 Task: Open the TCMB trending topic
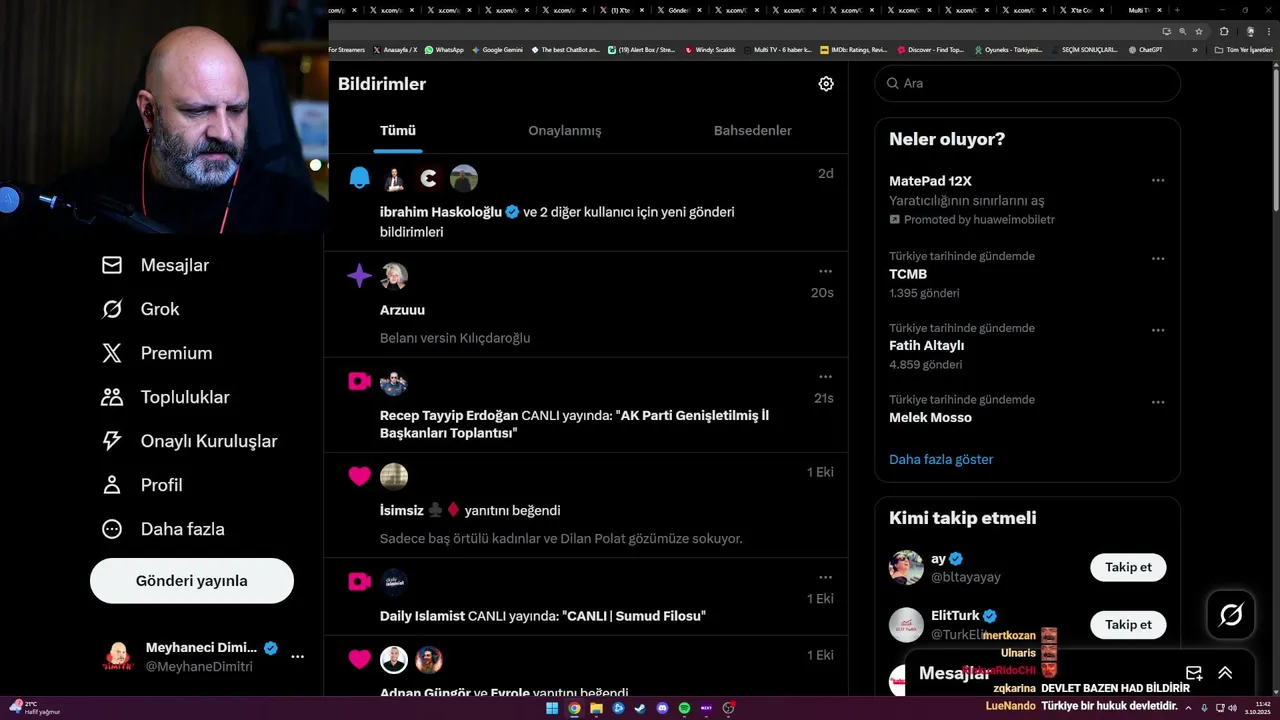908,274
